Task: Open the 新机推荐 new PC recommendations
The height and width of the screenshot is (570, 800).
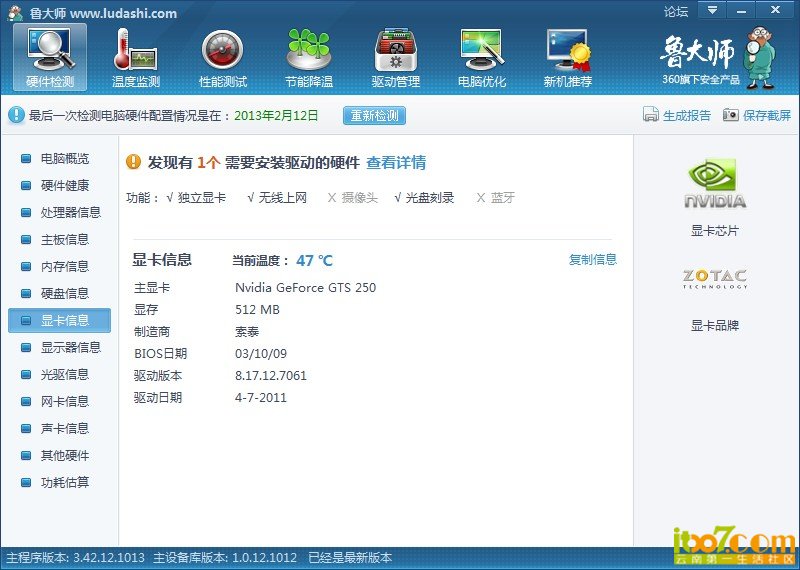Action: pos(568,58)
